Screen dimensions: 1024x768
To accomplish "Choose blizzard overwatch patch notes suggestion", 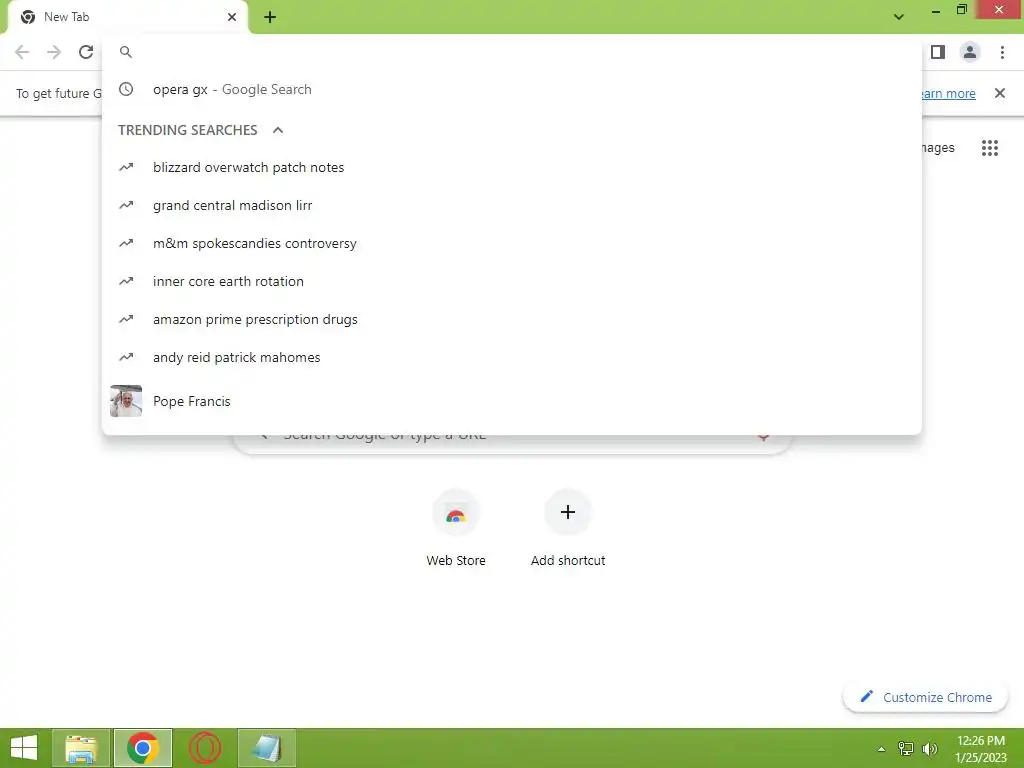I will [512, 167].
